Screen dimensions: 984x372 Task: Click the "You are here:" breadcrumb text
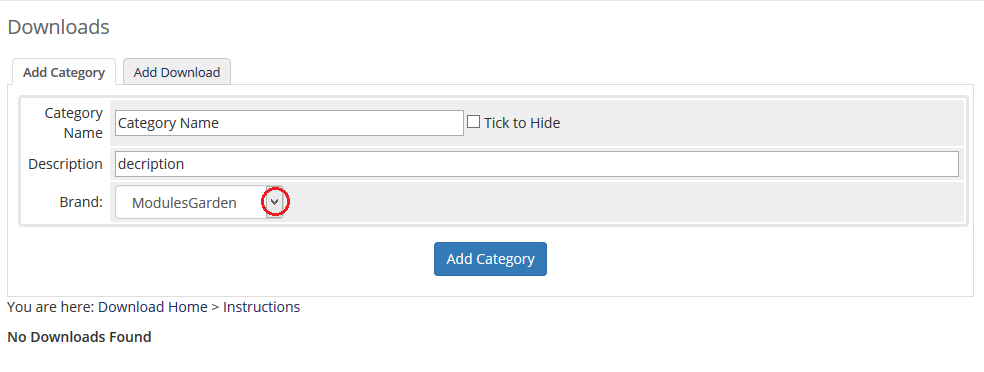tap(51, 307)
